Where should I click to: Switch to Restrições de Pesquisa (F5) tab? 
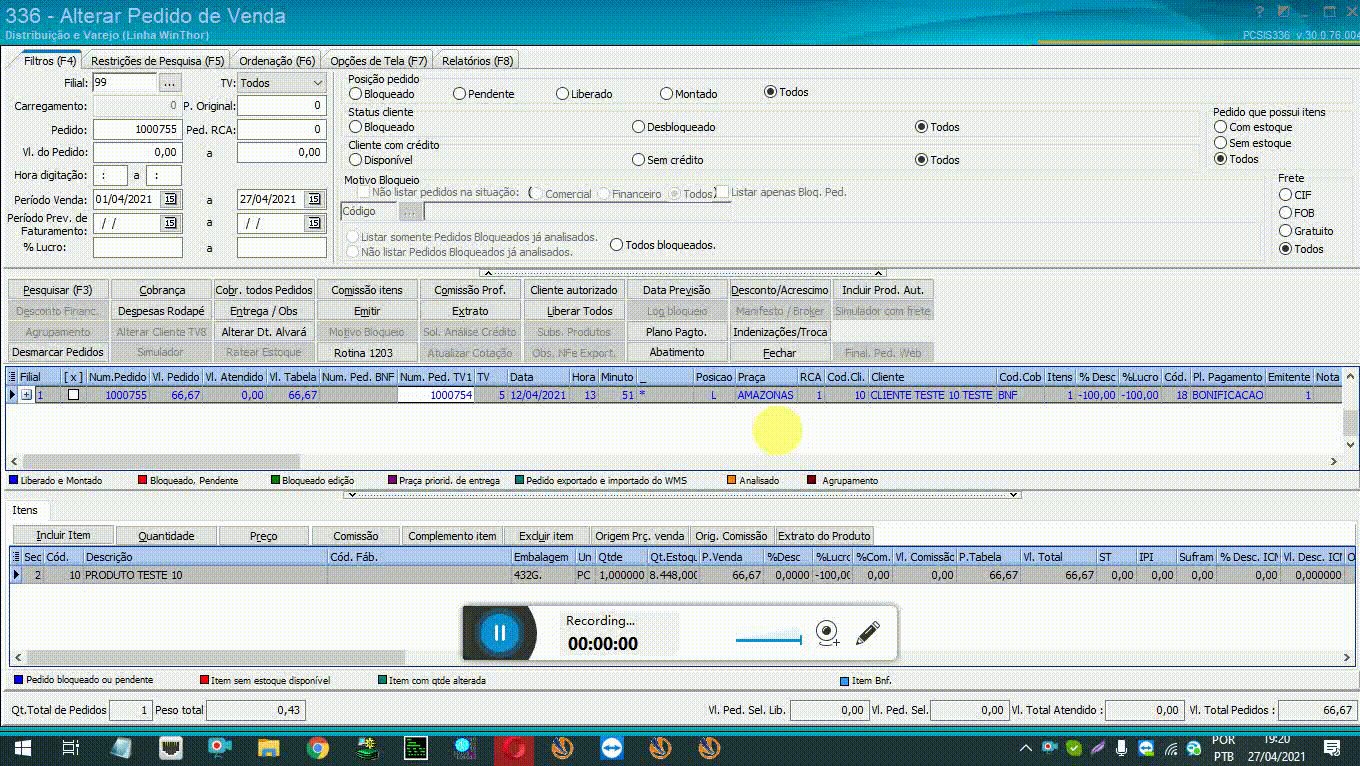158,61
